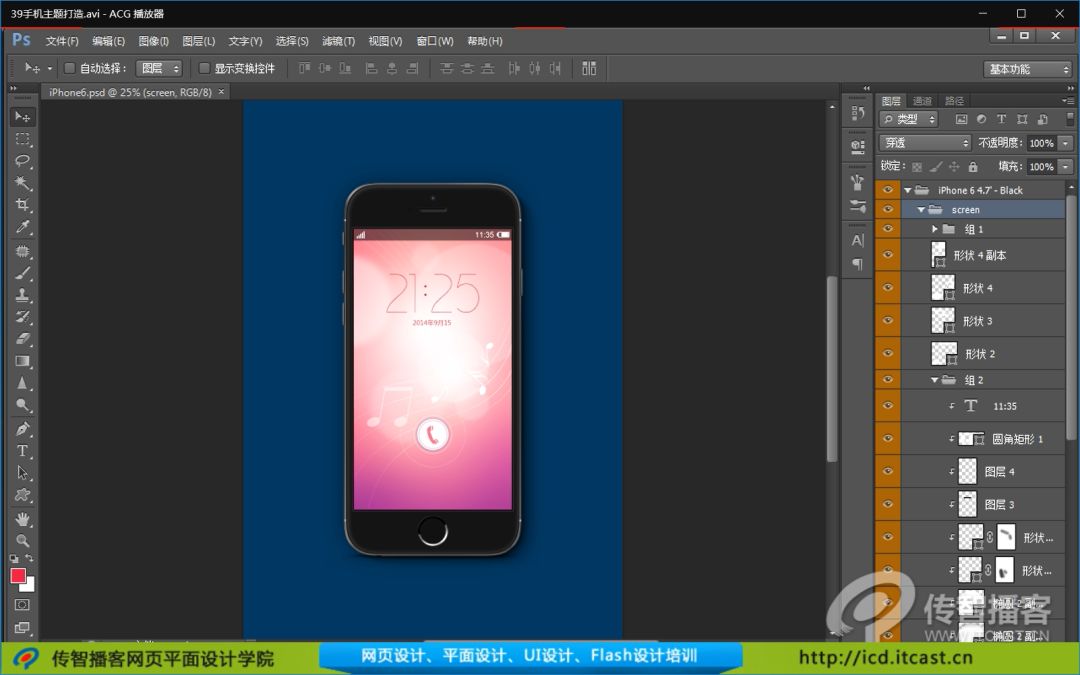
Task: Click the lock all layers padlock icon
Action: tap(973, 167)
